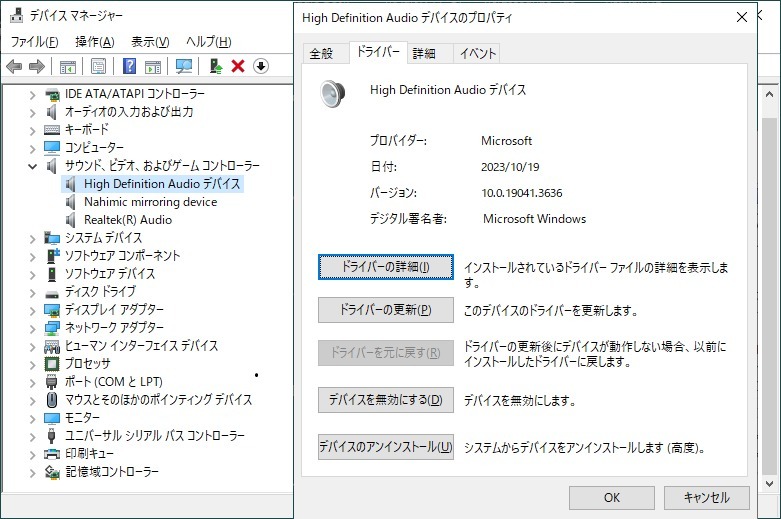Click the red X uninstall device icon
This screenshot has height=519, width=781.
[x=238, y=66]
